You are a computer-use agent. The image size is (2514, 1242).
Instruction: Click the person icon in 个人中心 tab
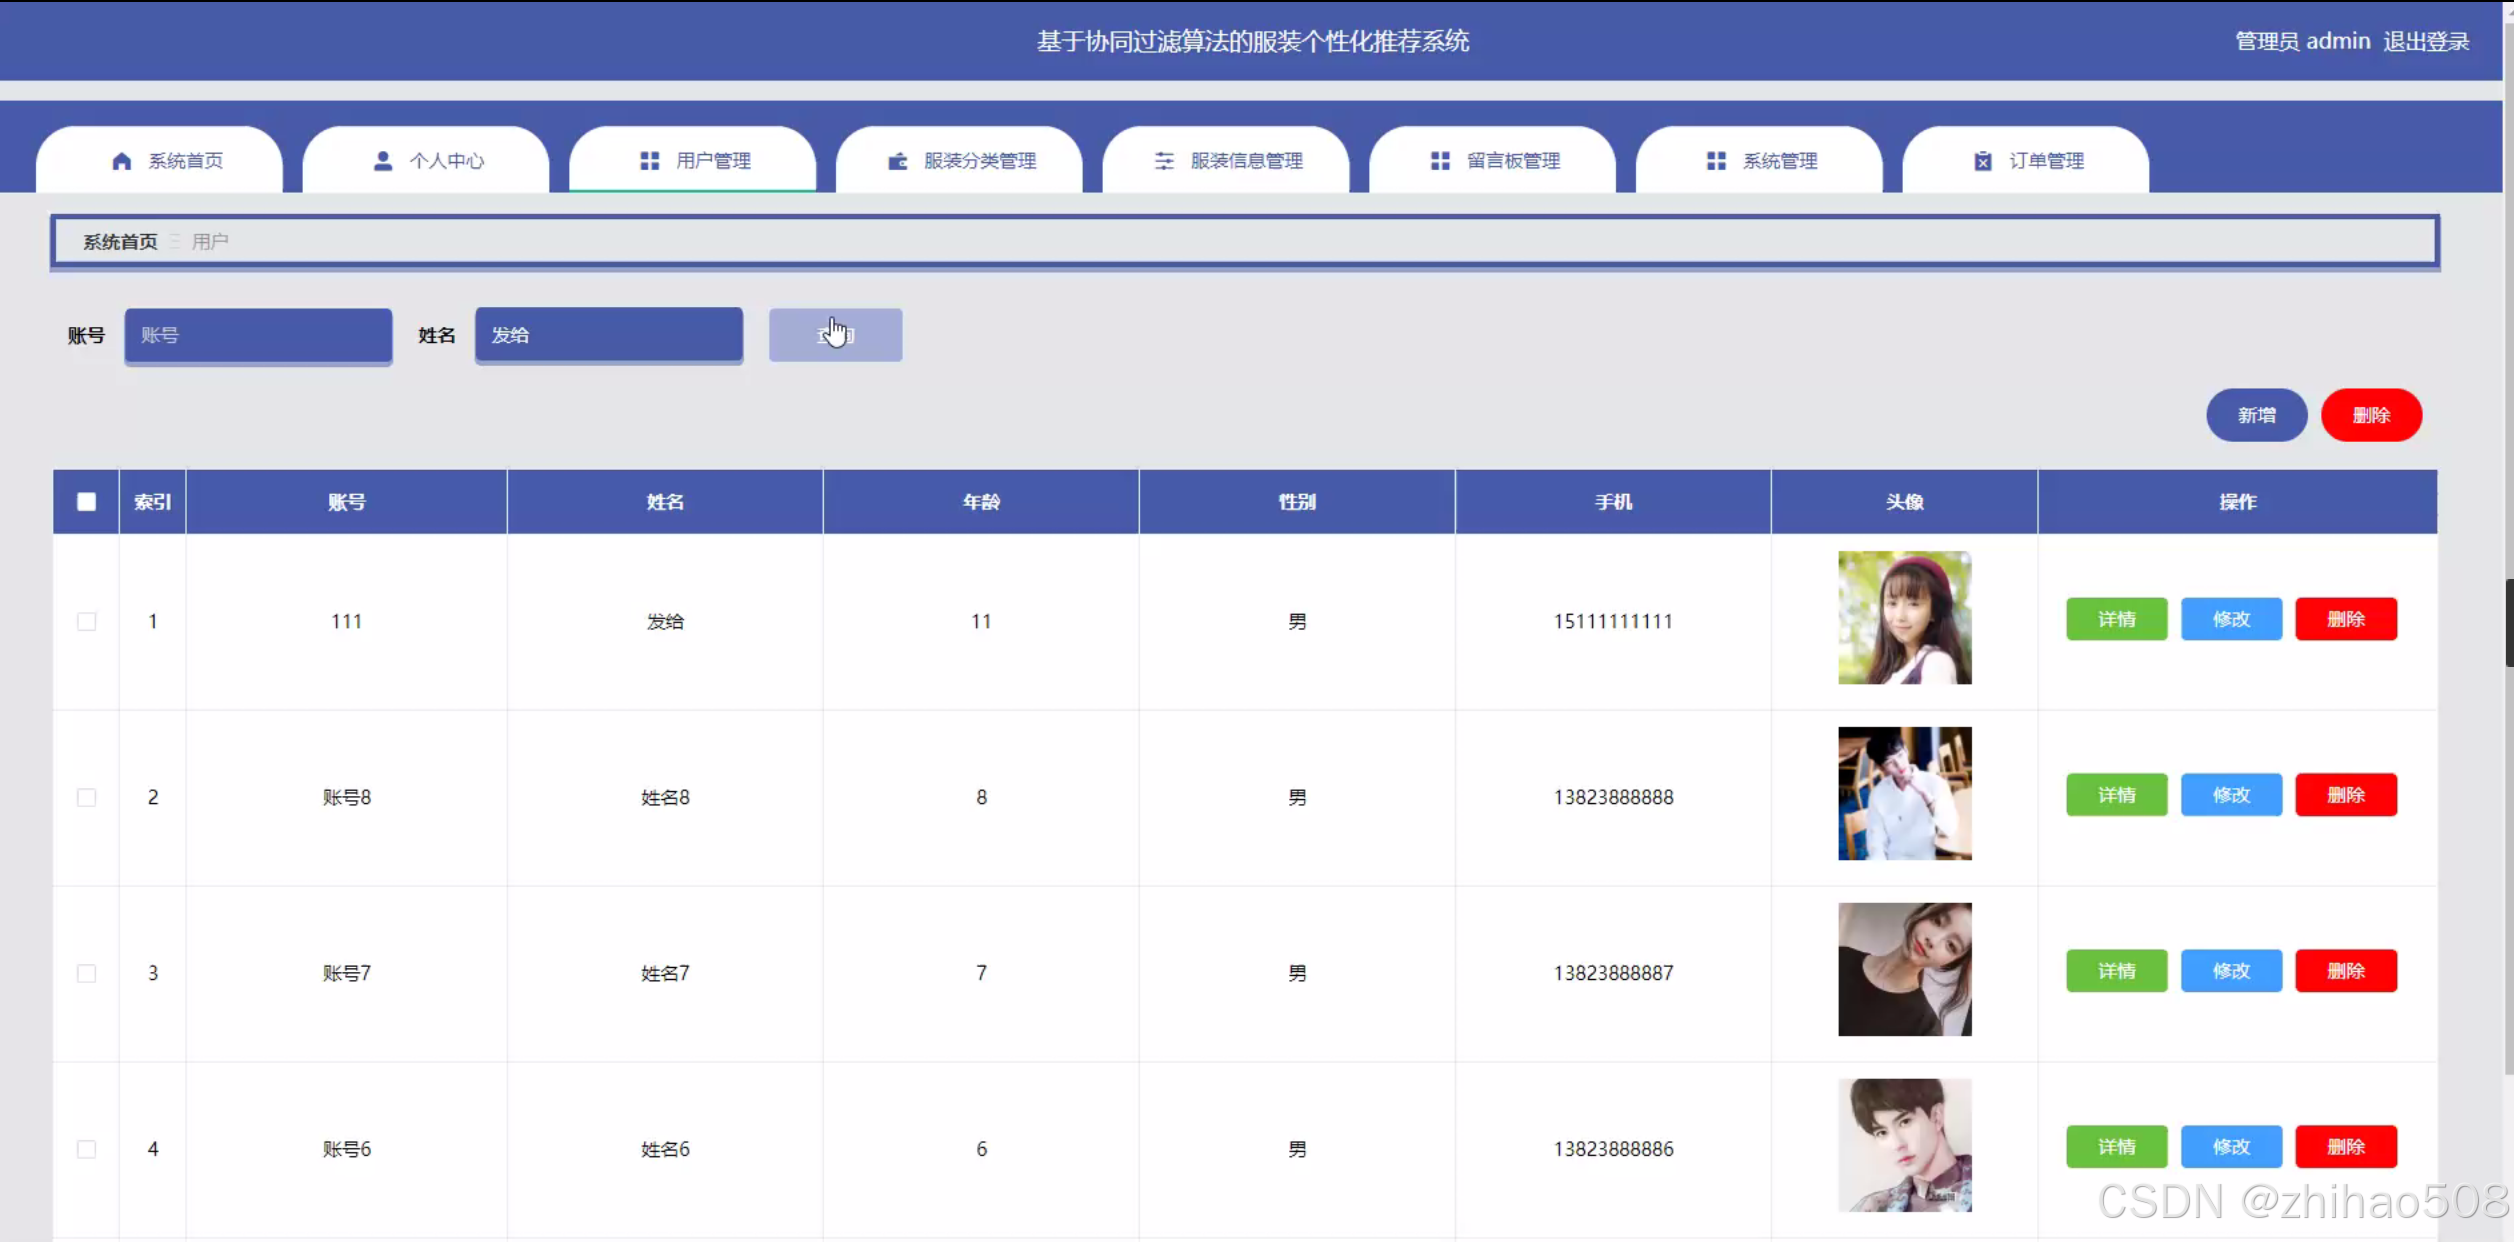pyautogui.click(x=383, y=161)
